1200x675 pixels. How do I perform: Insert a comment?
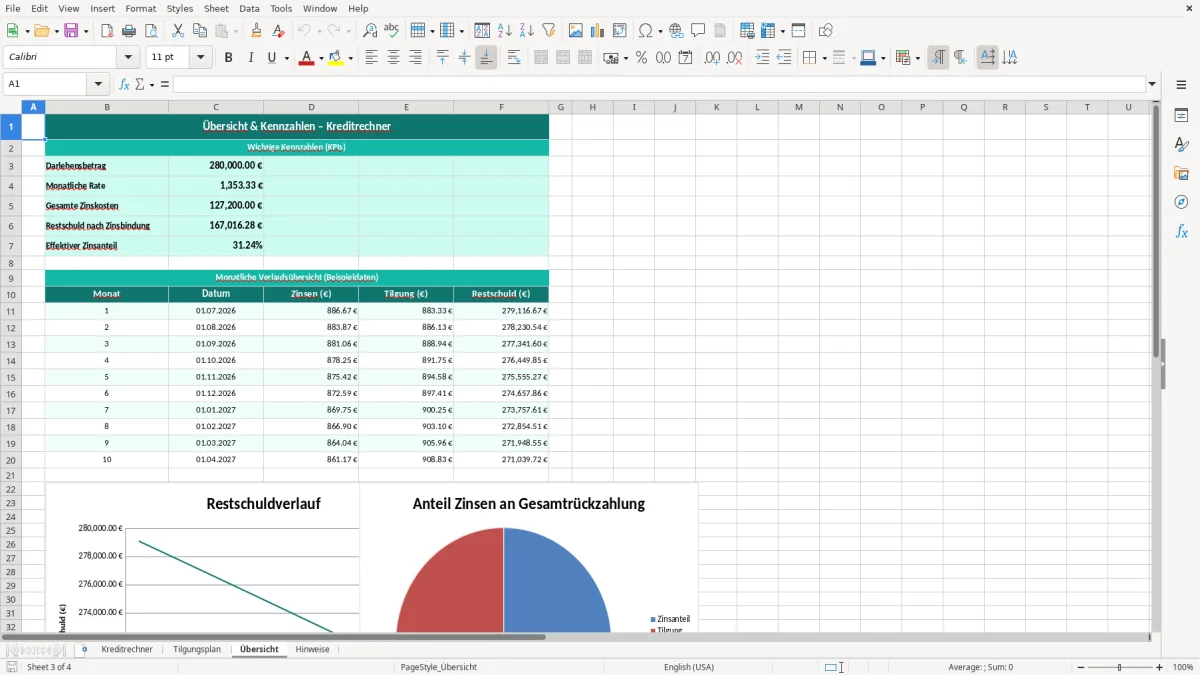(698, 31)
